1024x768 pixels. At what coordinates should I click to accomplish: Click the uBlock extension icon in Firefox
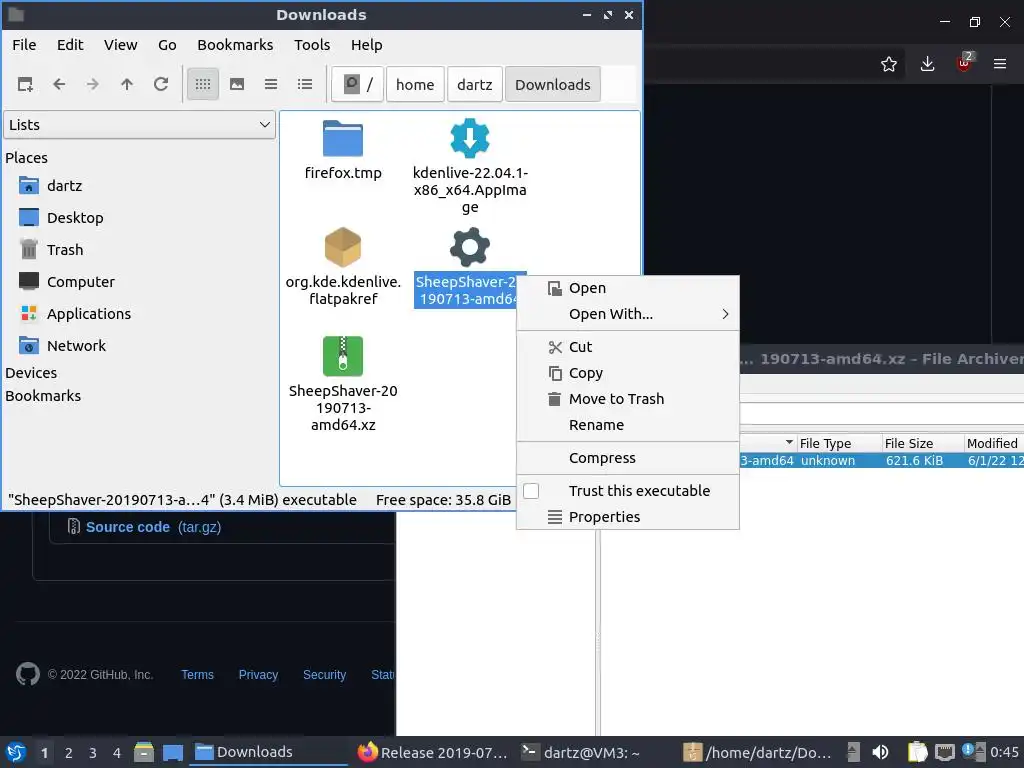click(965, 63)
